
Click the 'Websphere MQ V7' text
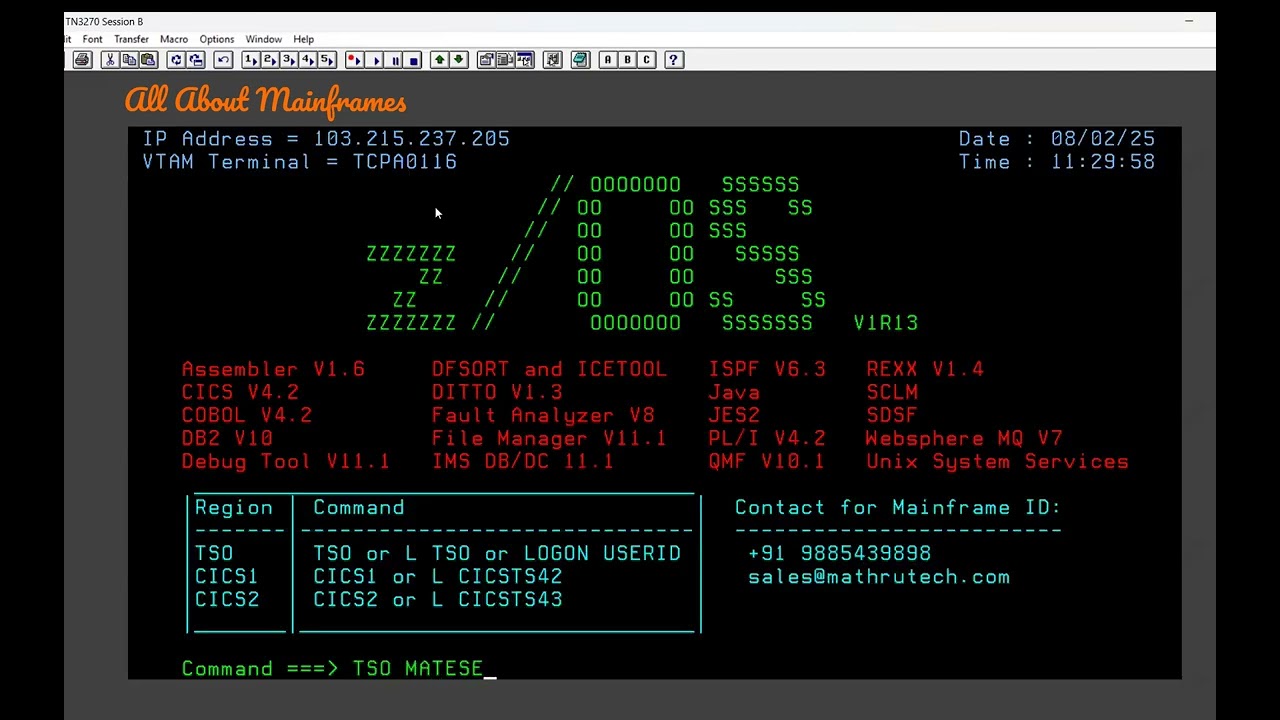[964, 438]
